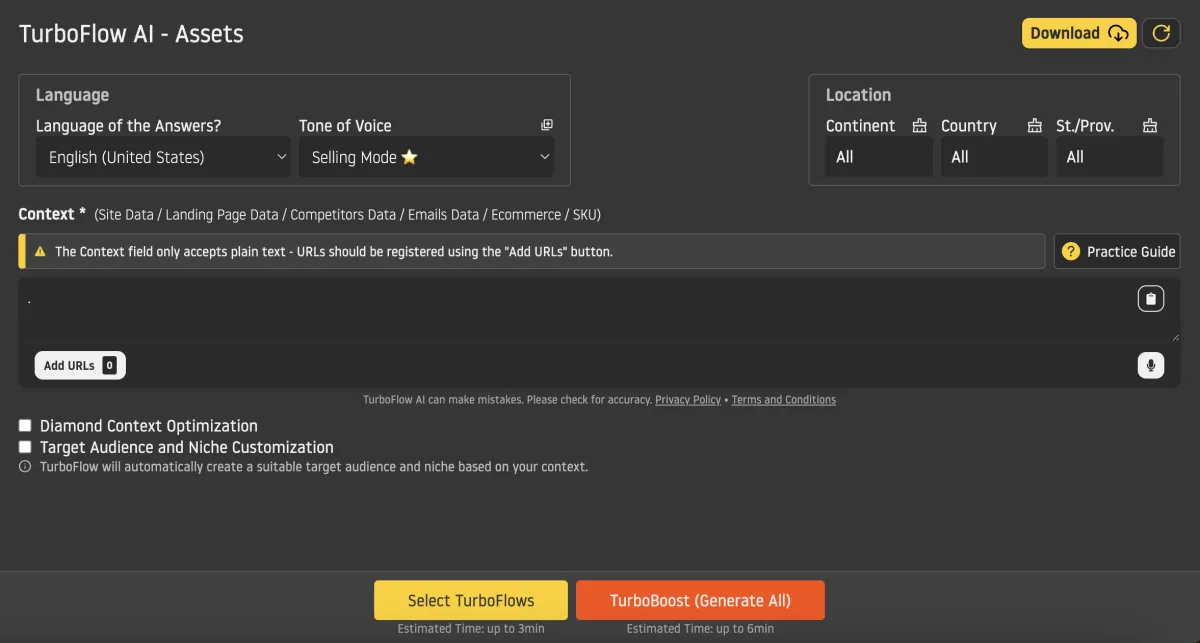Image resolution: width=1200 pixels, height=643 pixels.
Task: Enable Target Audience and Niche Customization
Action: click(x=25, y=447)
